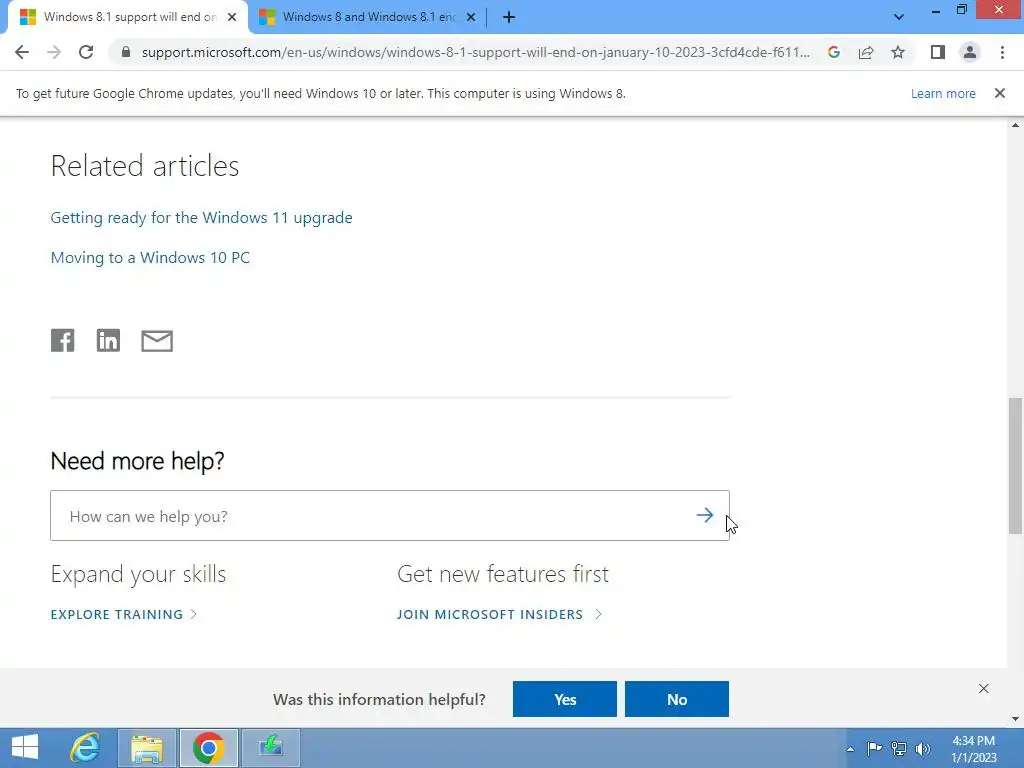Viewport: 1024px width, 768px height.
Task: Reload the current page
Action: [86, 52]
